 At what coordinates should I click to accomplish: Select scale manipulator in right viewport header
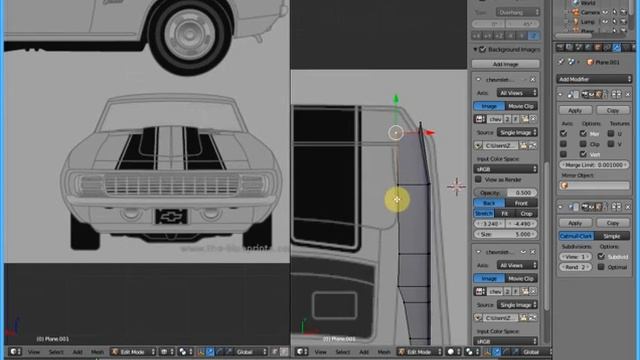click(516, 351)
